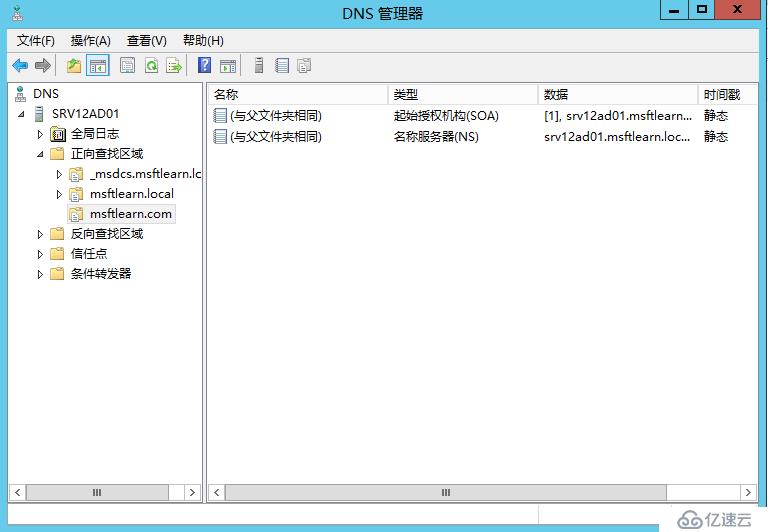Viewport: 768px width, 532px height.
Task: Click the details pane scroll right arrow
Action: [748, 492]
